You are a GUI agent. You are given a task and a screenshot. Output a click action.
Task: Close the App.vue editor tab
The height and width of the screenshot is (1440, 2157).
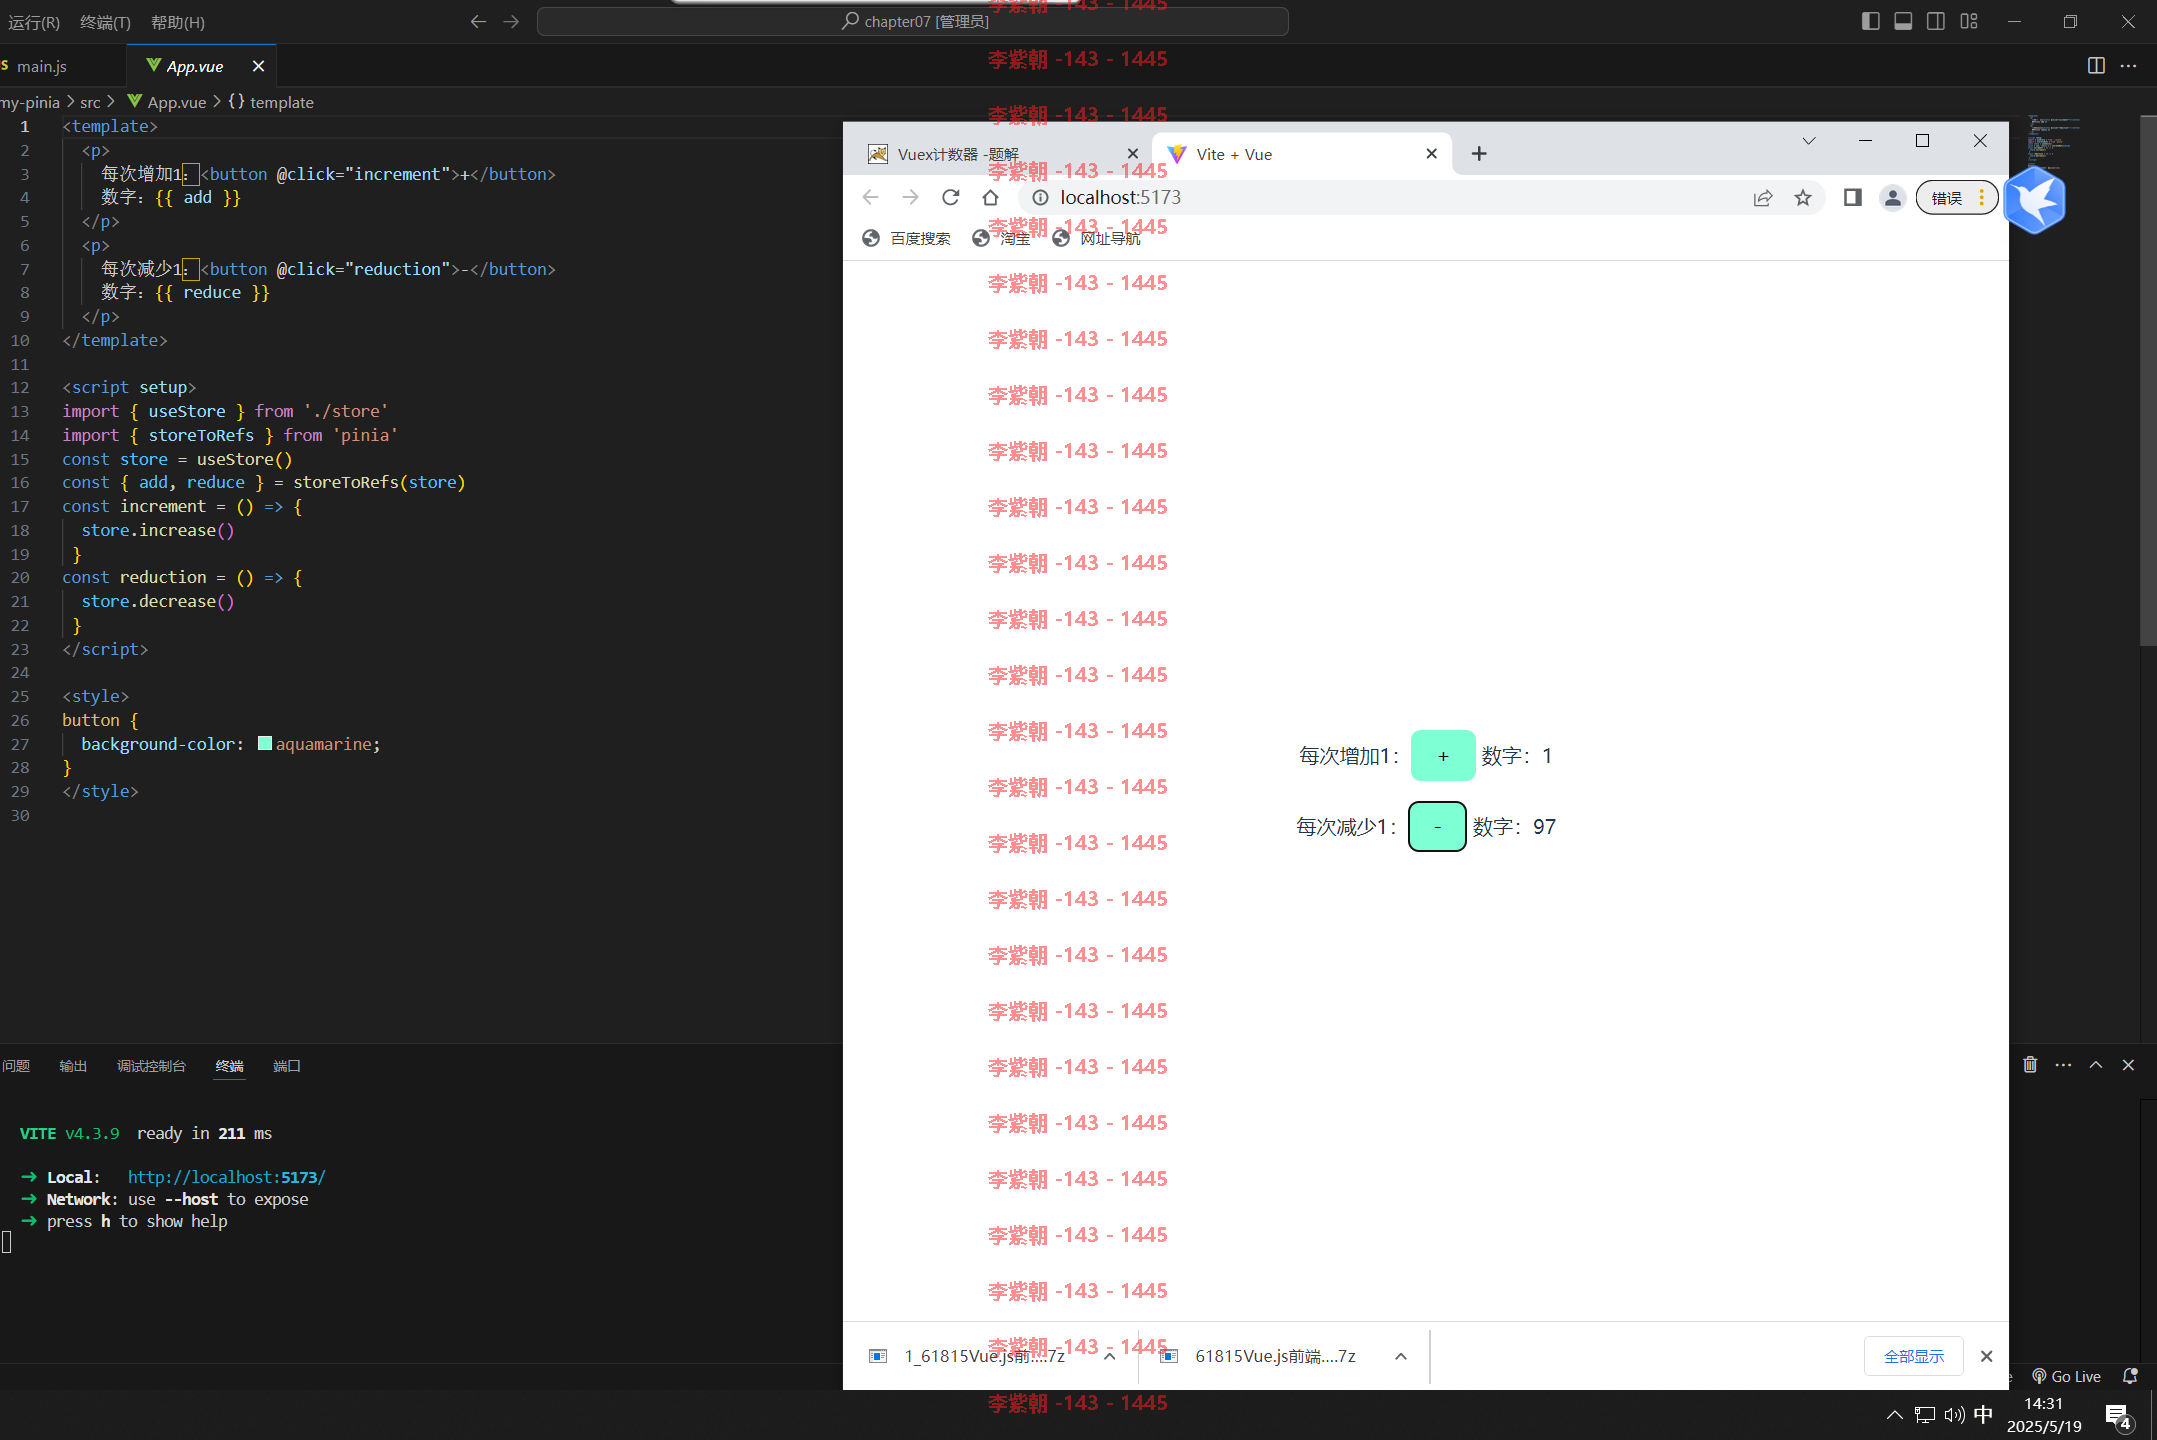point(258,66)
